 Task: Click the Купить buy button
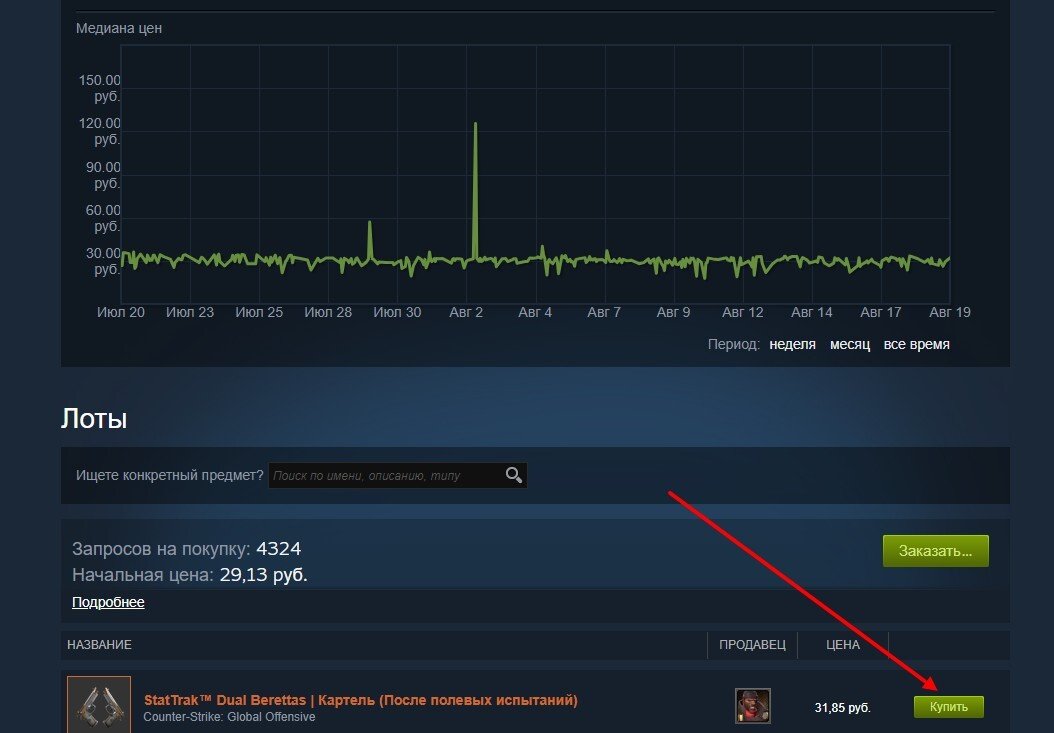(948, 707)
